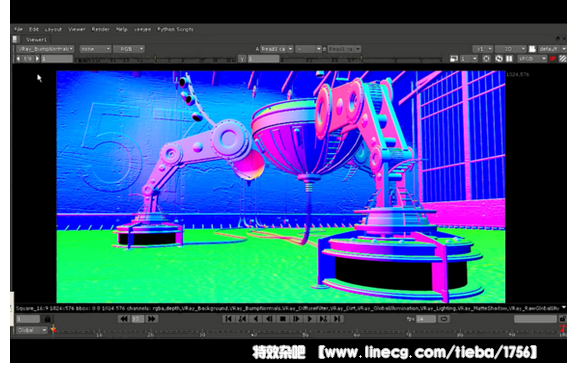The image size is (567, 369).
Task: Jump to the last frame
Action: click(337, 319)
